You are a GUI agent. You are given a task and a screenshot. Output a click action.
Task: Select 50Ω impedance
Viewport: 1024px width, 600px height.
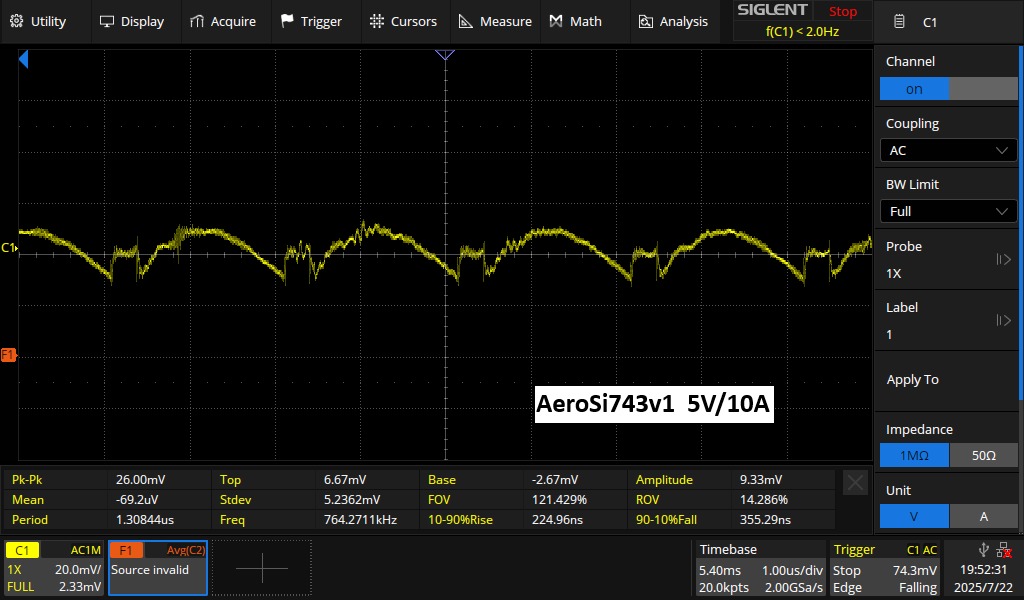coord(984,455)
